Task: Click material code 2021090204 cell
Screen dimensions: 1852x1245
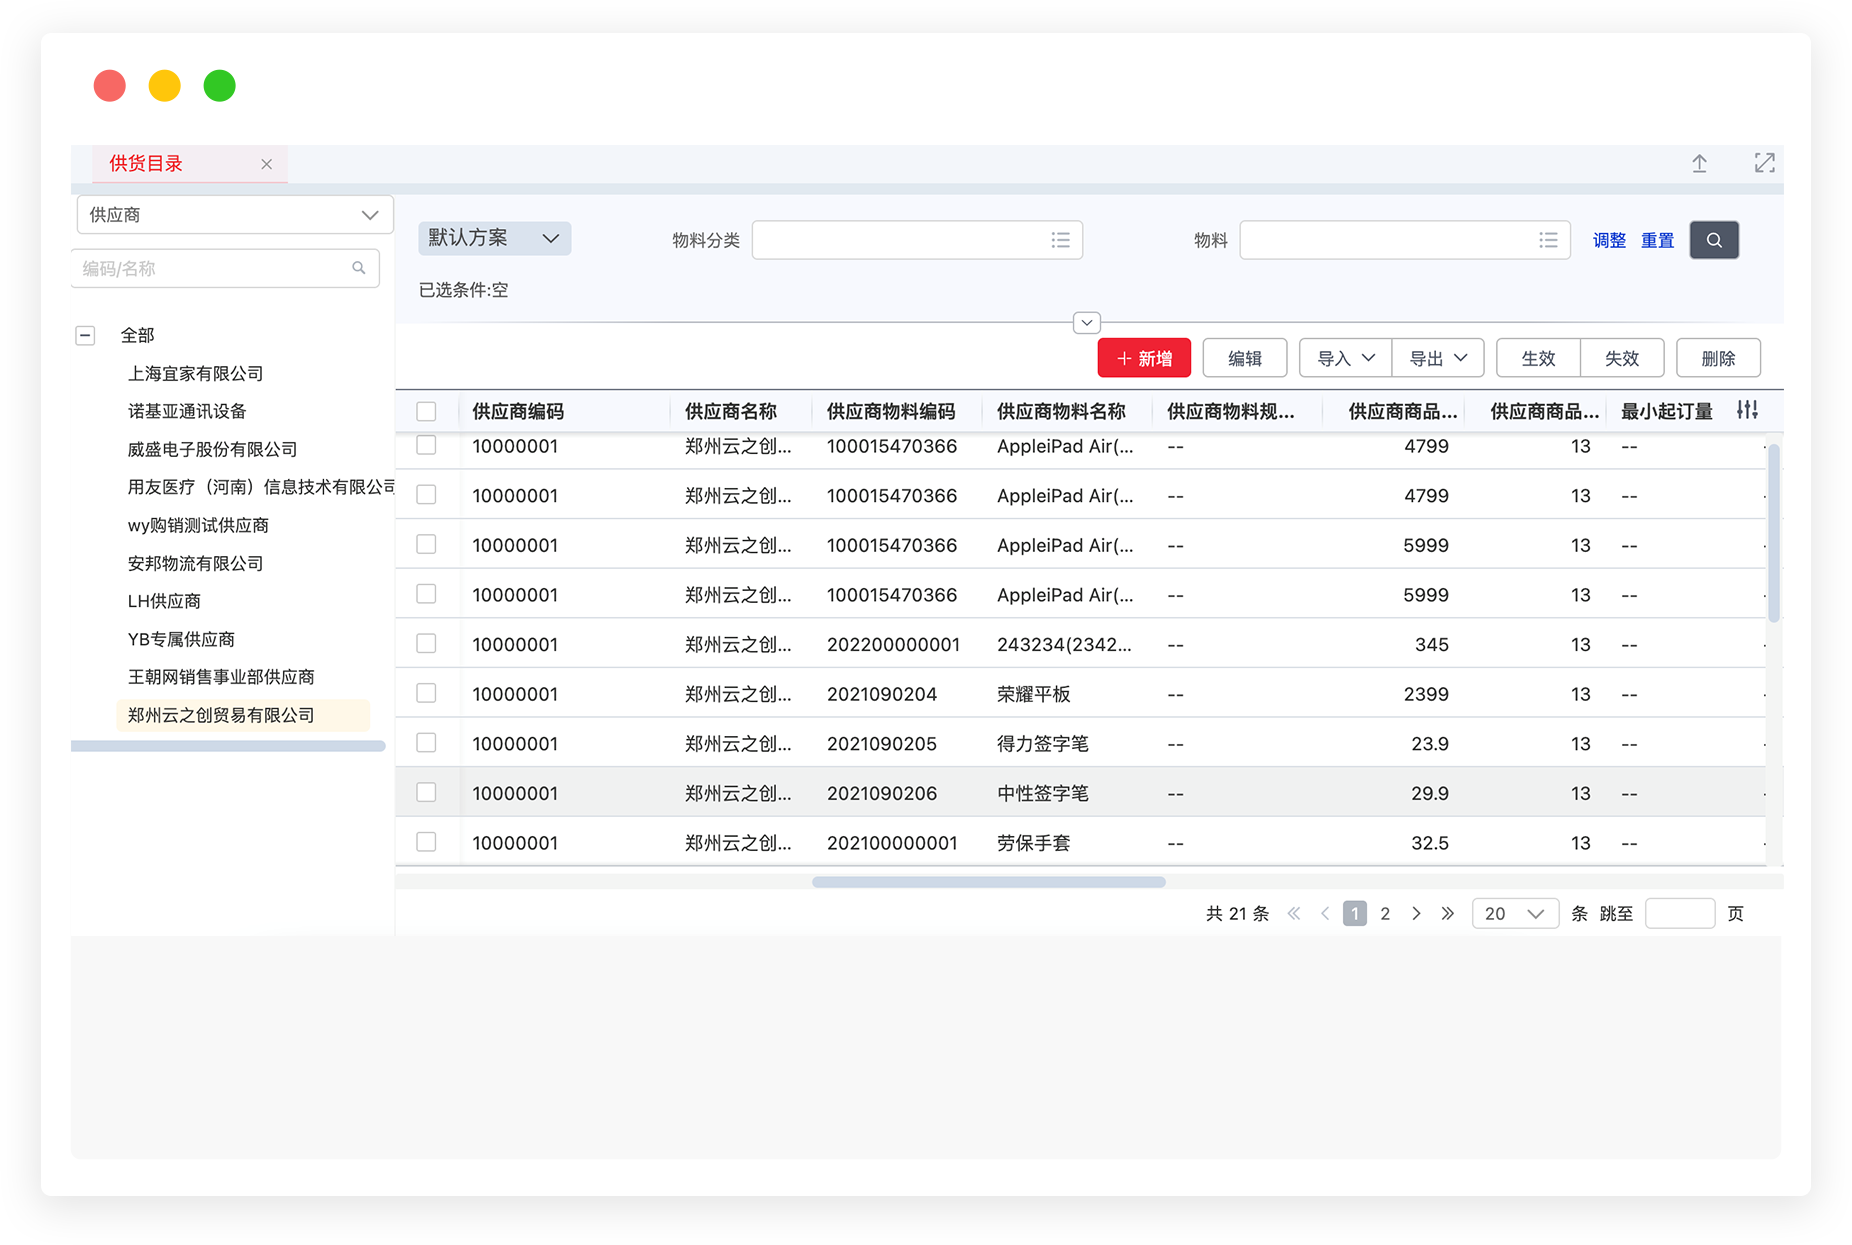Action: (882, 694)
